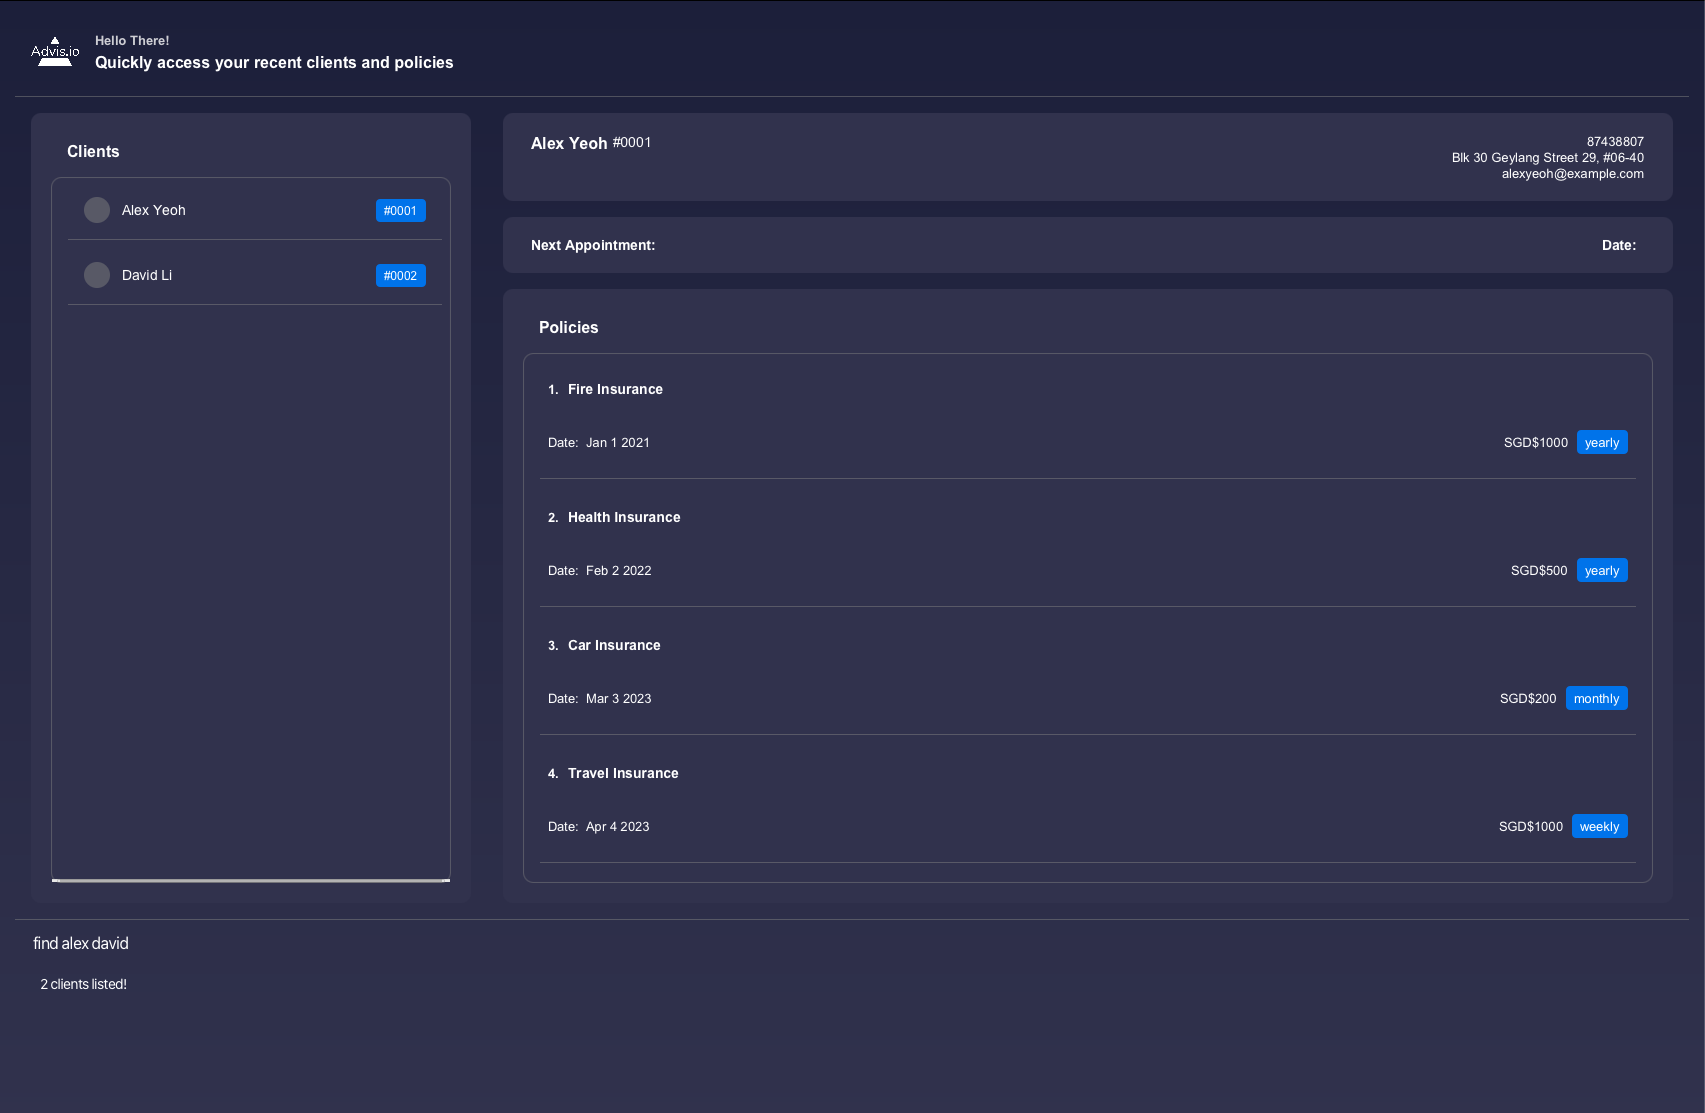This screenshot has width=1705, height=1113.
Task: Click the appointment 'Date:' label
Action: [x=1619, y=245]
